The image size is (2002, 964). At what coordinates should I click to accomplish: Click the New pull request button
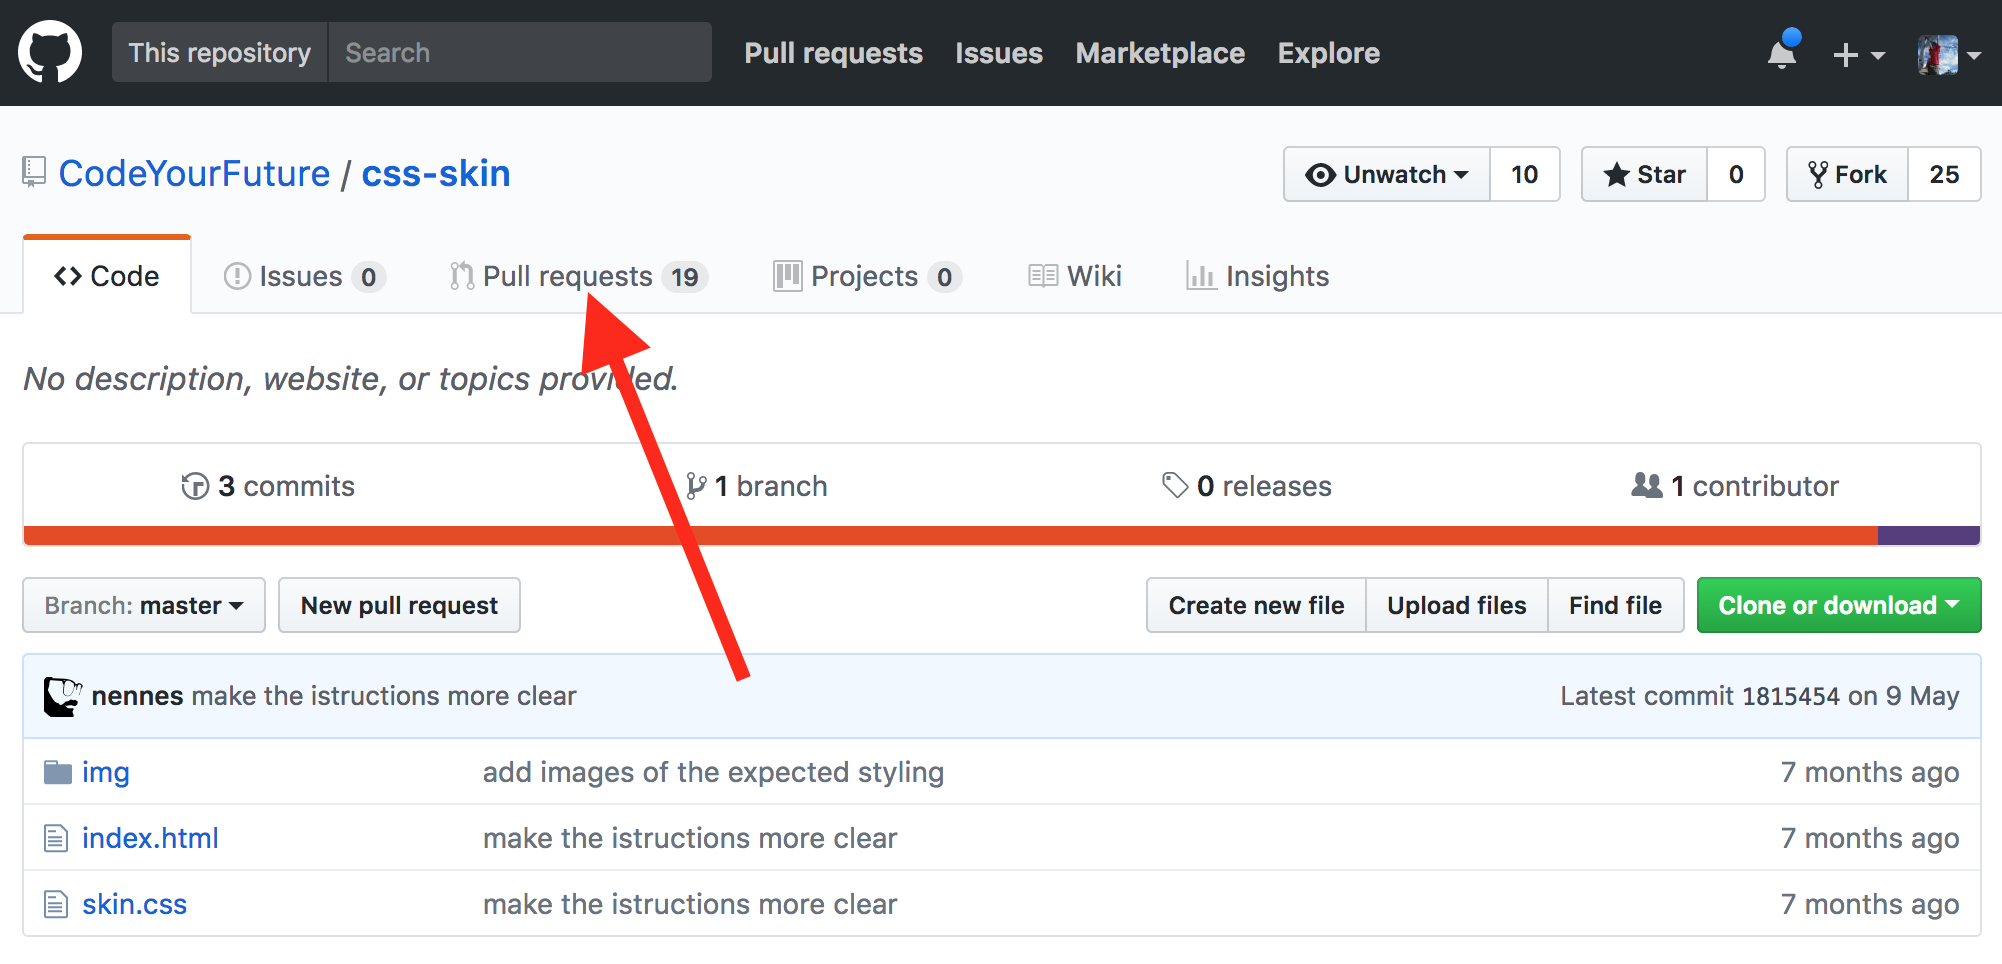pos(399,605)
